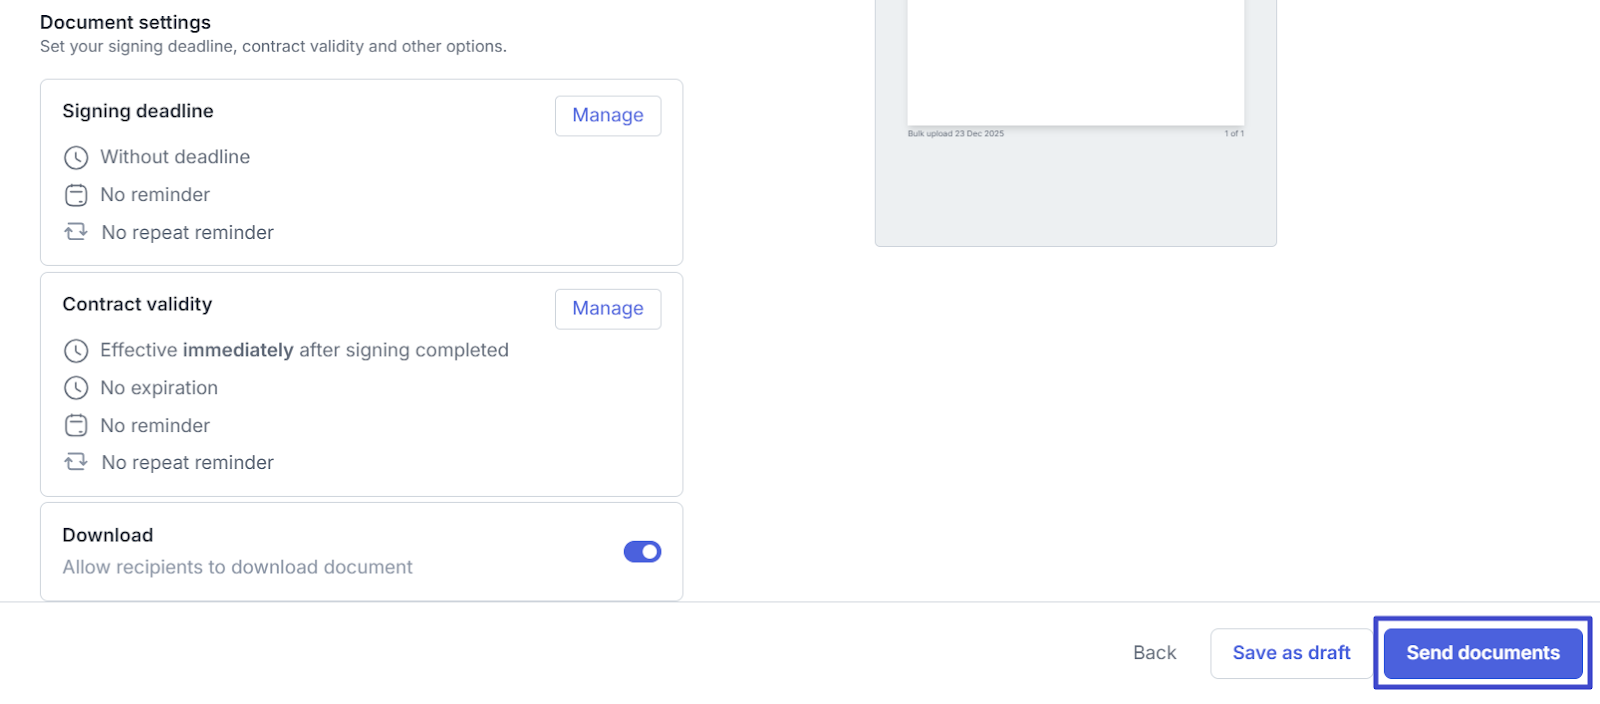Click the No expiration label
The height and width of the screenshot is (704, 1600).
tap(159, 388)
